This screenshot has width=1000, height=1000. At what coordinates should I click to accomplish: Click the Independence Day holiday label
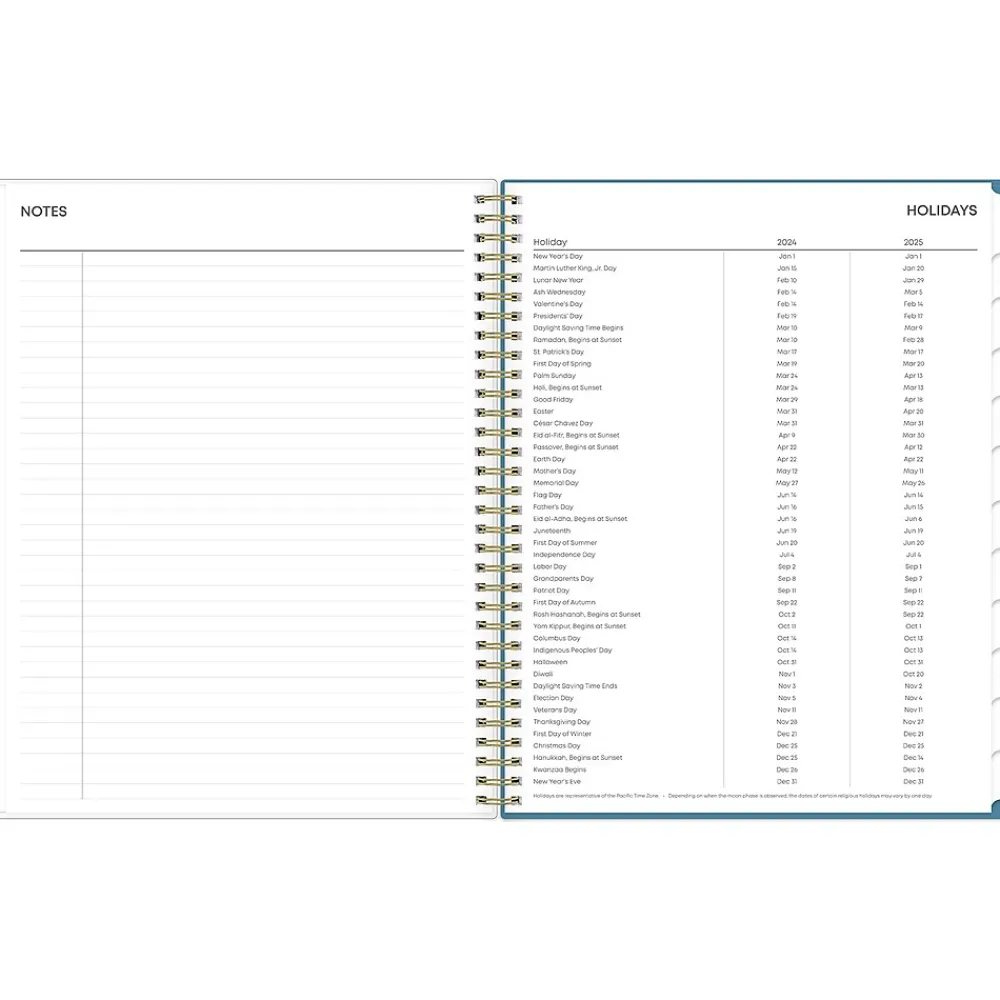coord(564,555)
